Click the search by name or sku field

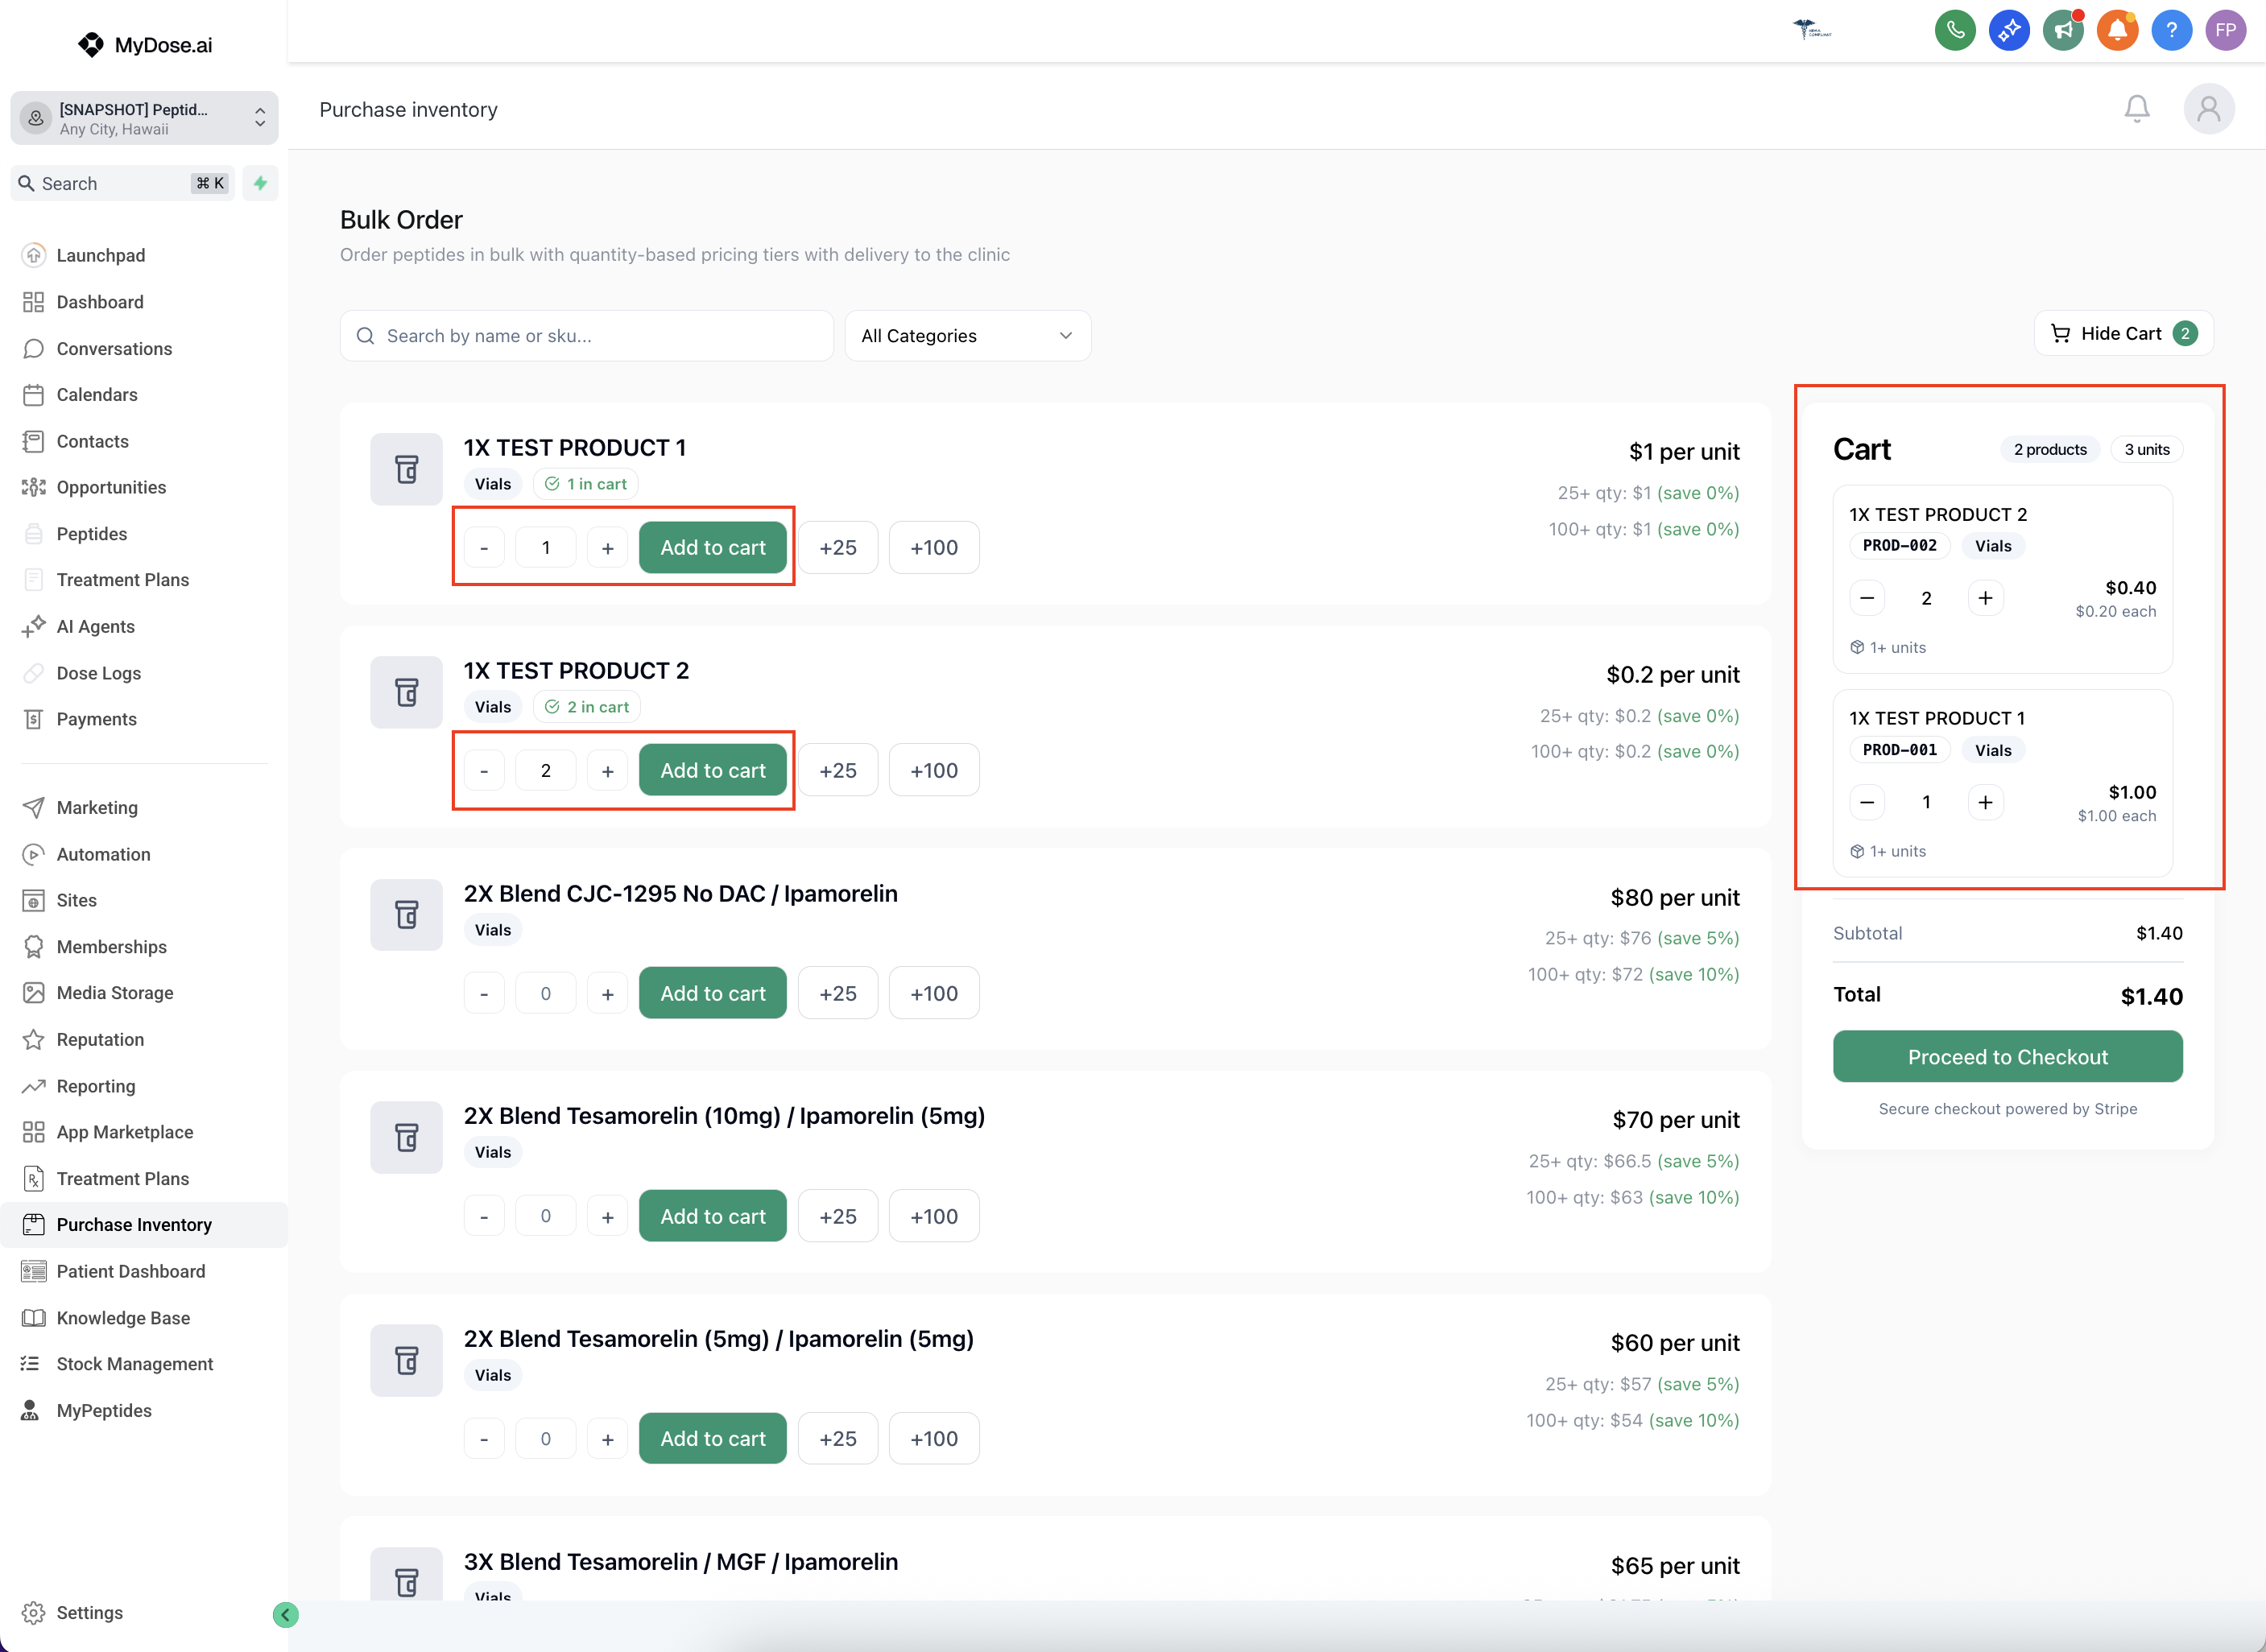(x=586, y=336)
